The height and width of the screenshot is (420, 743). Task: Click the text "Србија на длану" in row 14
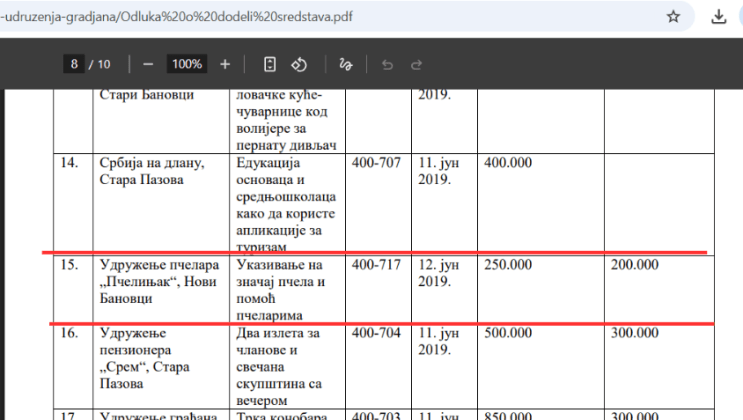coord(152,162)
